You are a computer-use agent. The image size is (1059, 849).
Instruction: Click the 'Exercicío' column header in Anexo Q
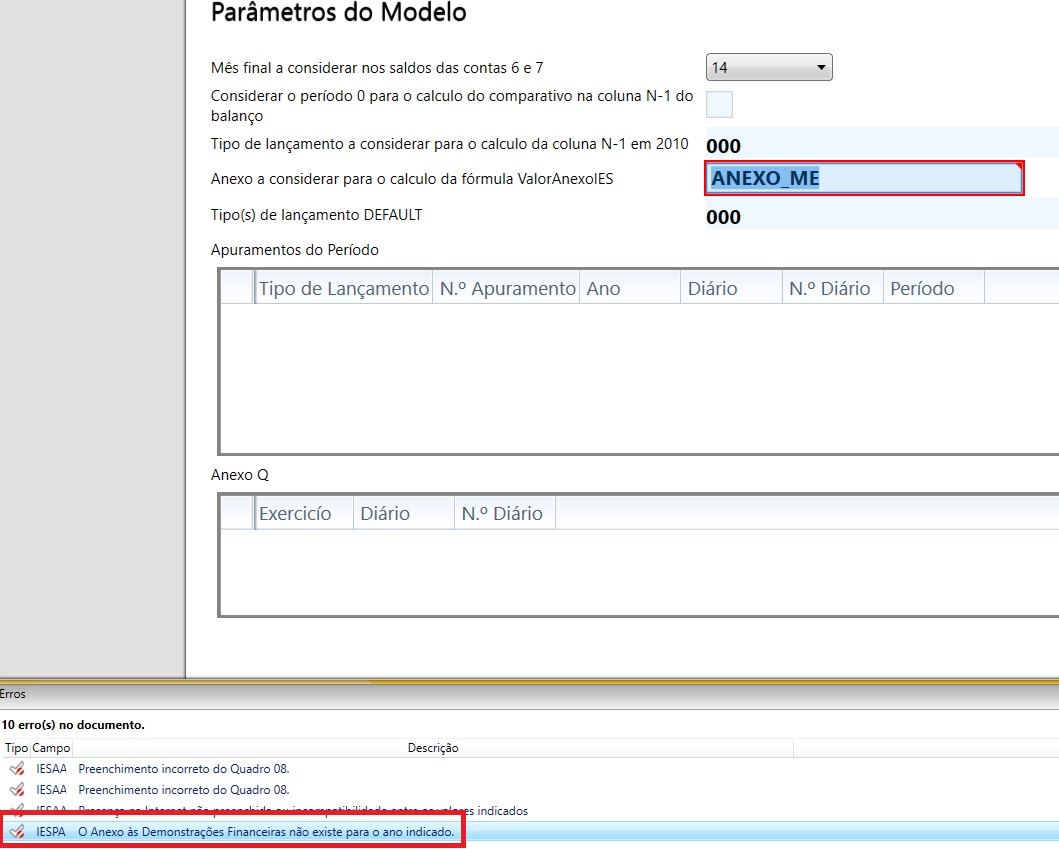pyautogui.click(x=295, y=514)
